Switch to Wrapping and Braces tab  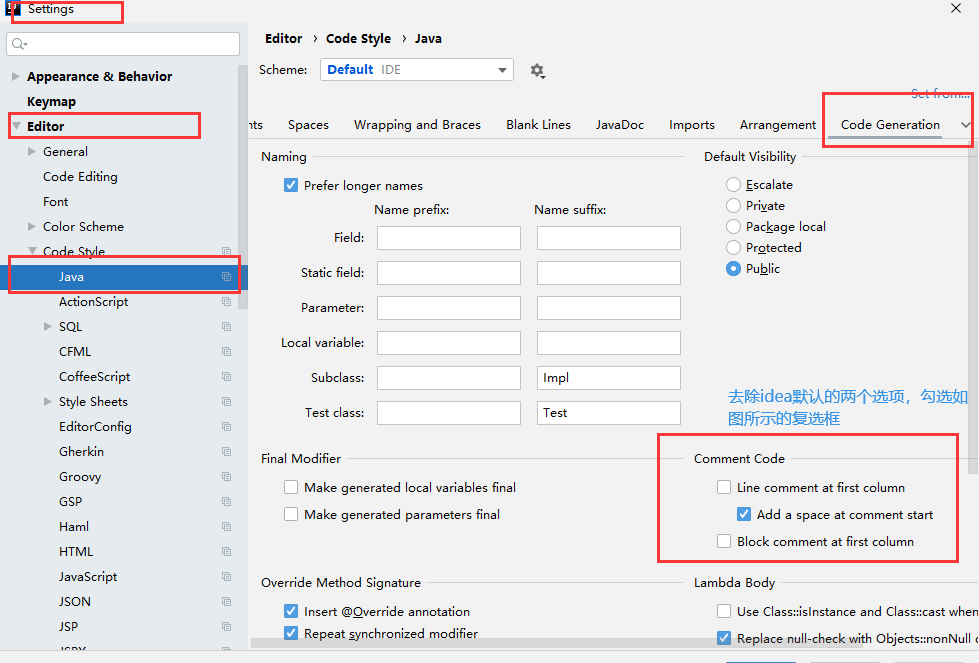pos(417,125)
